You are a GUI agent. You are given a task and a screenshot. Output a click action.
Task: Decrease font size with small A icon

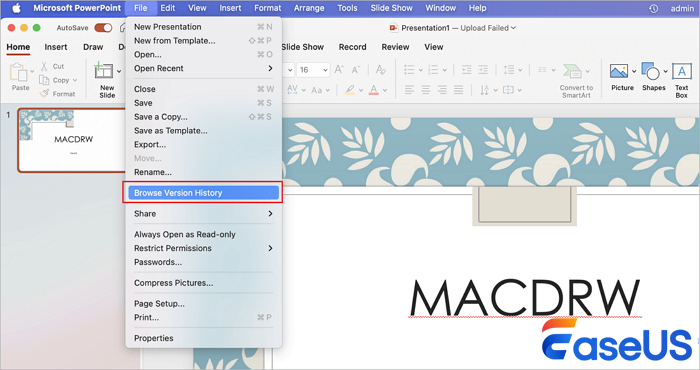[356, 70]
